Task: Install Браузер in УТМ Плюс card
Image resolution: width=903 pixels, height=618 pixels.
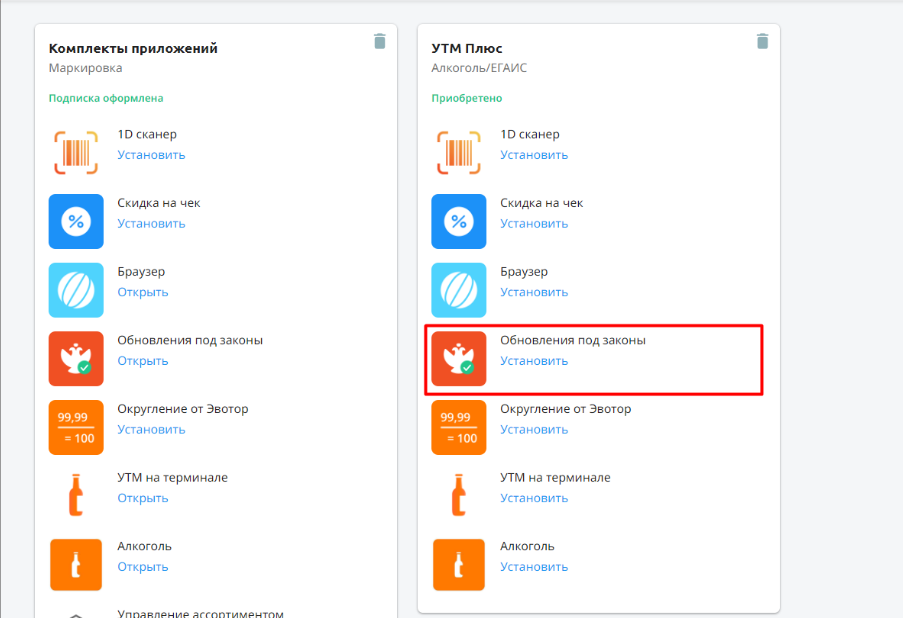Action: tap(534, 292)
